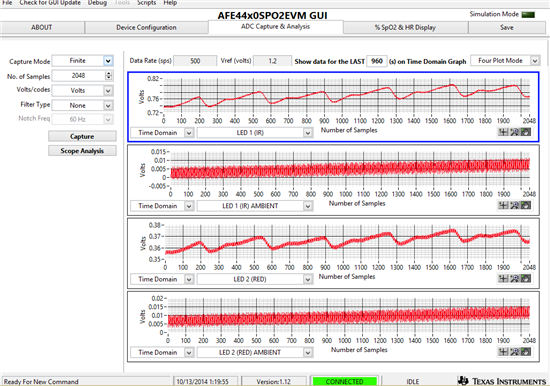
Task: Open Time Domain dropdown beside LED 2 (RED)
Action: coord(162,279)
